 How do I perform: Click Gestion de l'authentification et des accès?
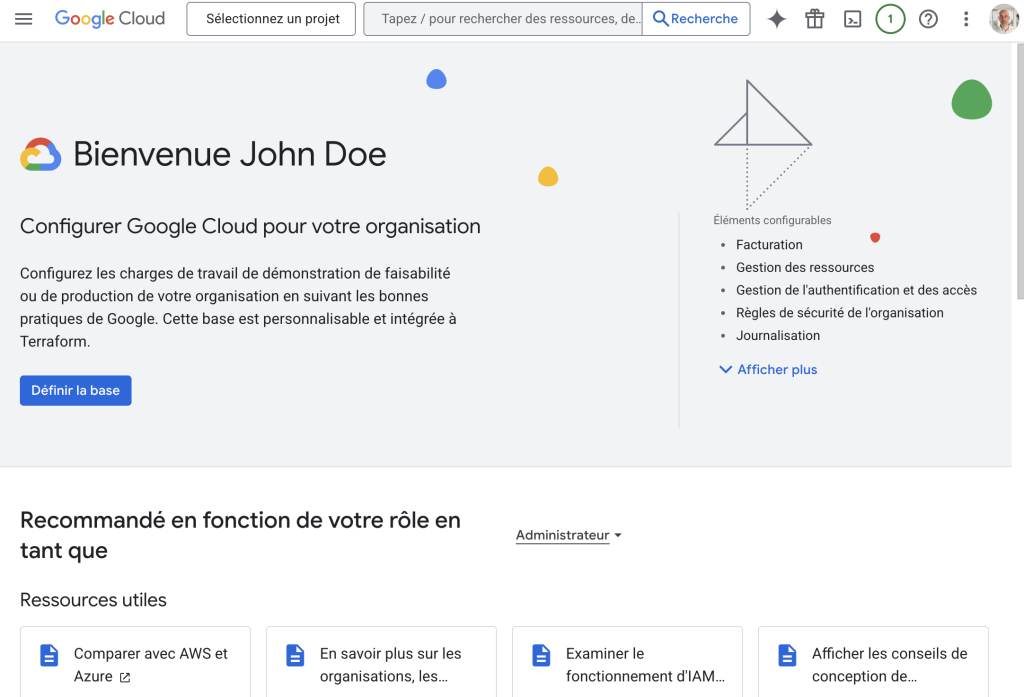click(x=856, y=290)
